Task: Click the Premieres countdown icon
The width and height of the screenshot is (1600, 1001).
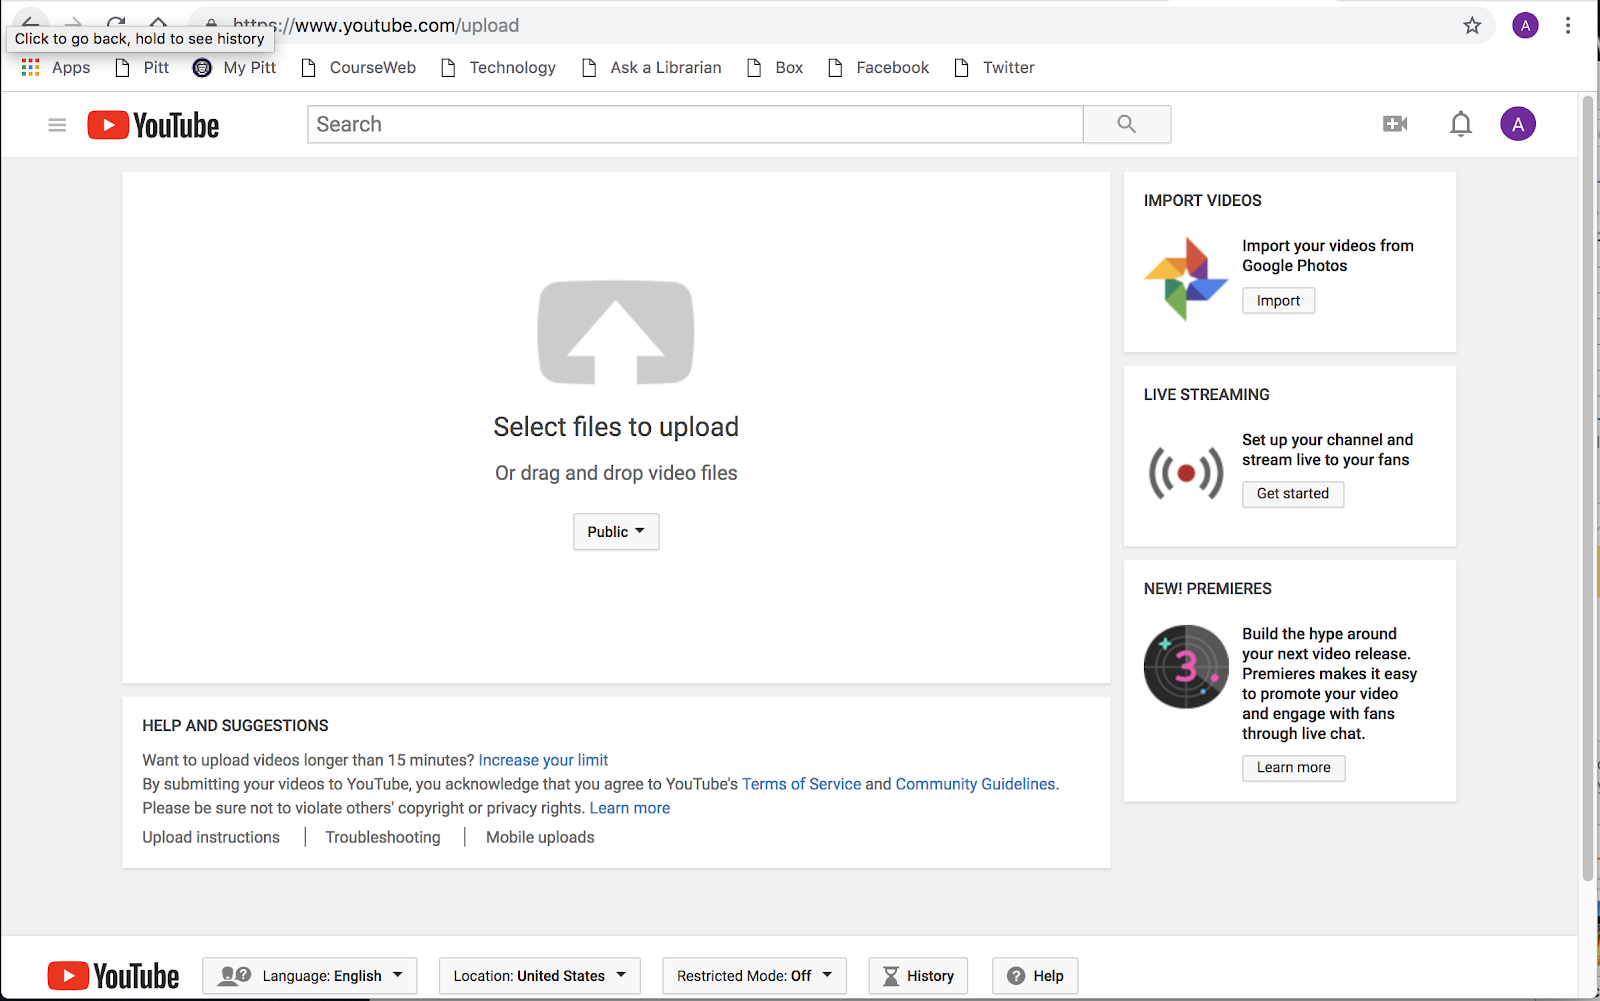Action: click(1186, 667)
